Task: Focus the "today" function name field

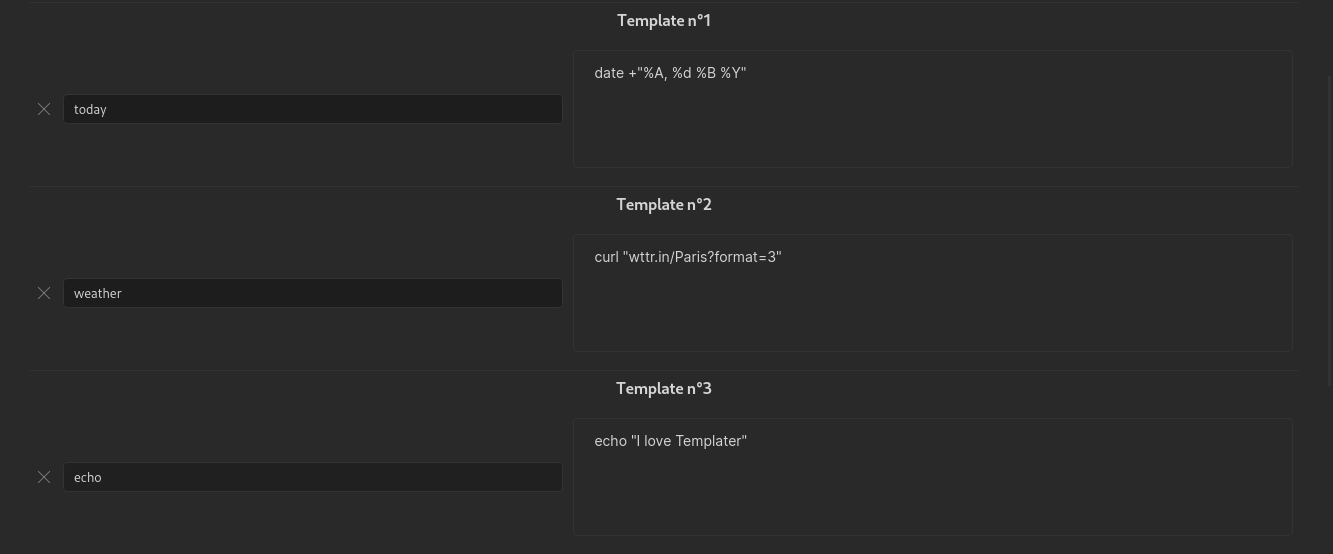Action: coord(312,109)
